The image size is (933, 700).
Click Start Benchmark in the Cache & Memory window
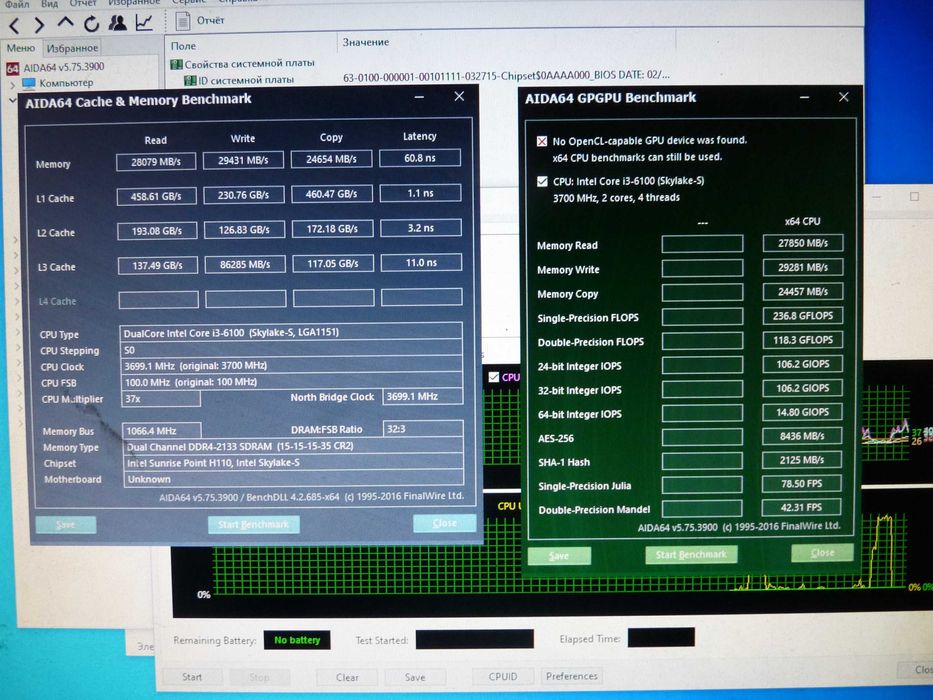click(x=253, y=524)
